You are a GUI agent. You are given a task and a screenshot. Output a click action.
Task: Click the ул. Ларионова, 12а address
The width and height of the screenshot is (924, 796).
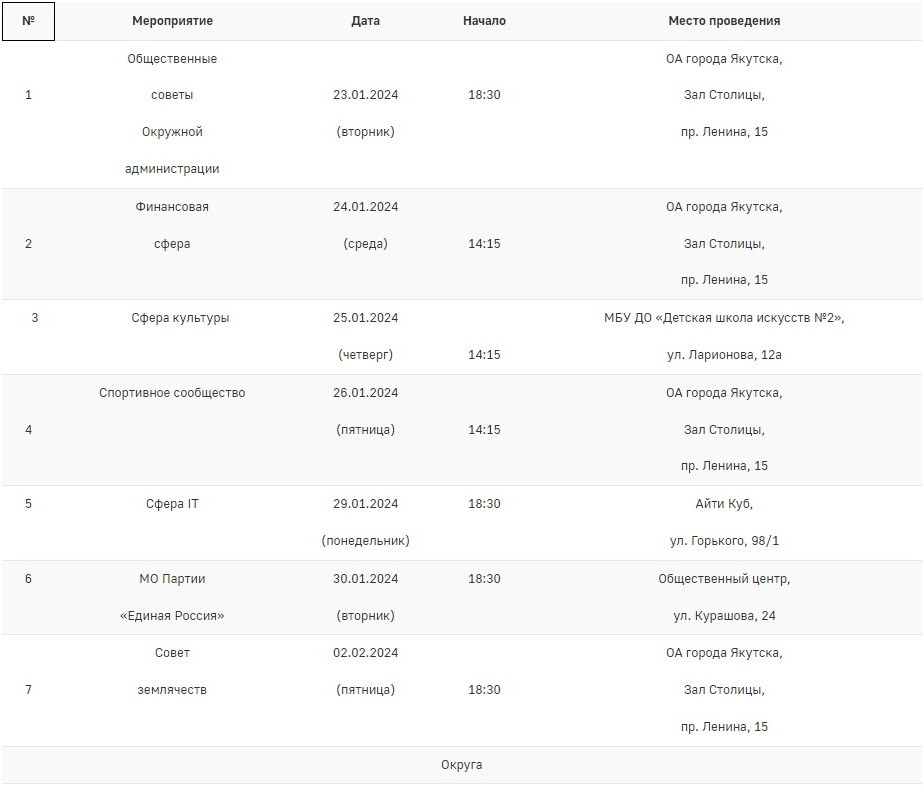[724, 355]
